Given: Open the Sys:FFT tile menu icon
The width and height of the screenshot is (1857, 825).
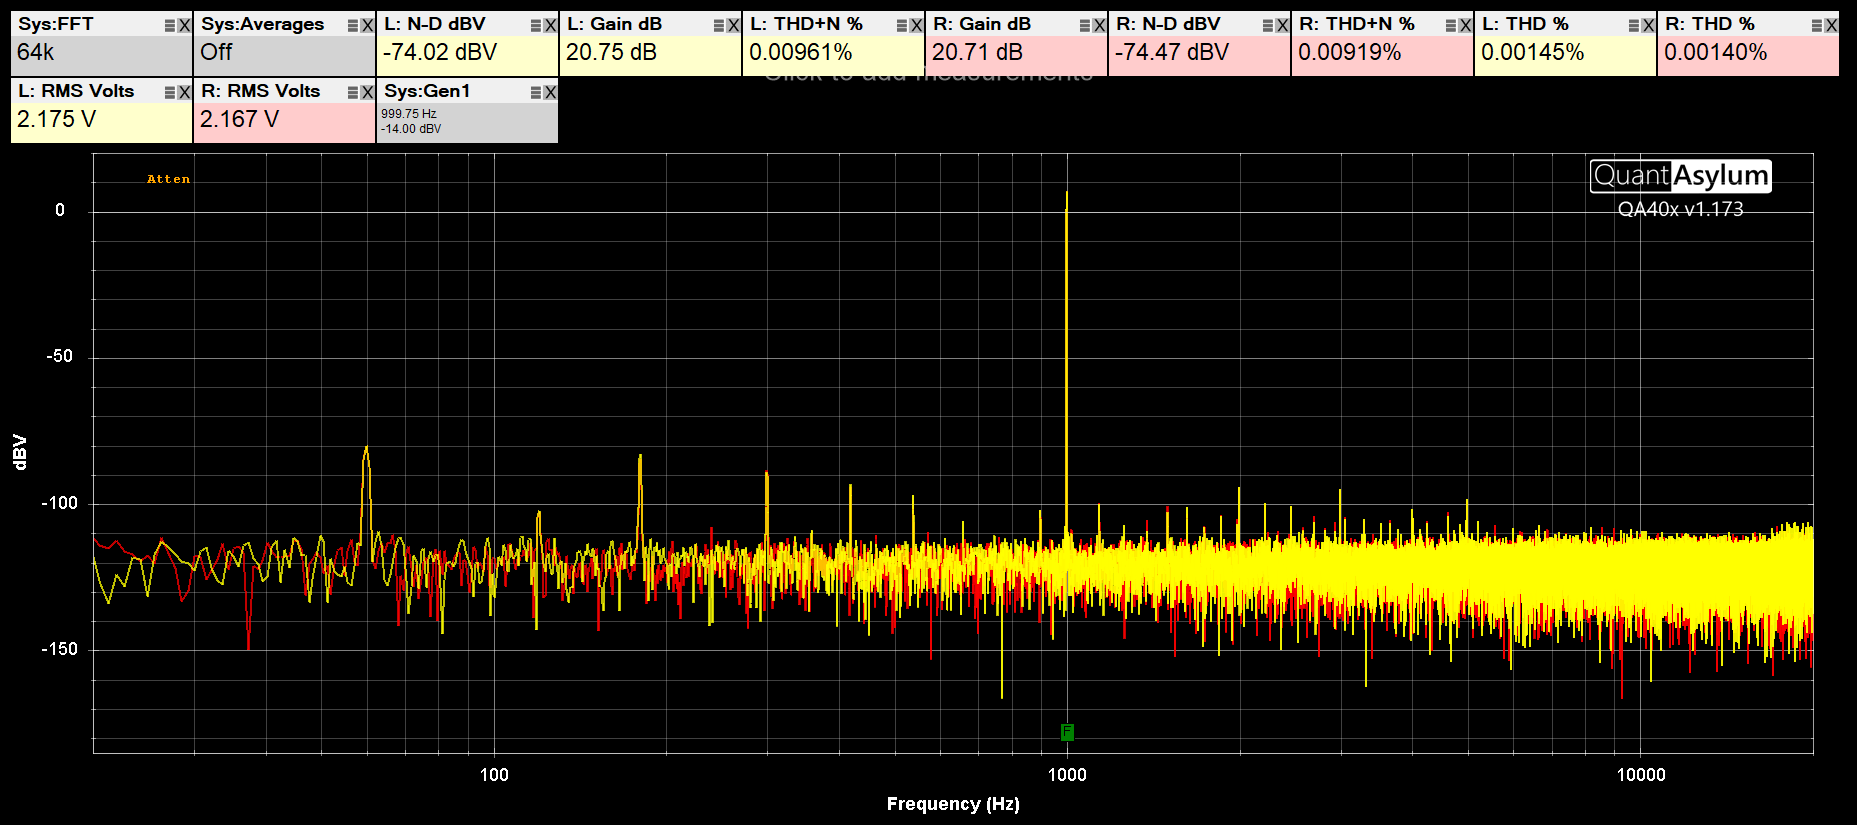Looking at the screenshot, I should pos(170,25).
